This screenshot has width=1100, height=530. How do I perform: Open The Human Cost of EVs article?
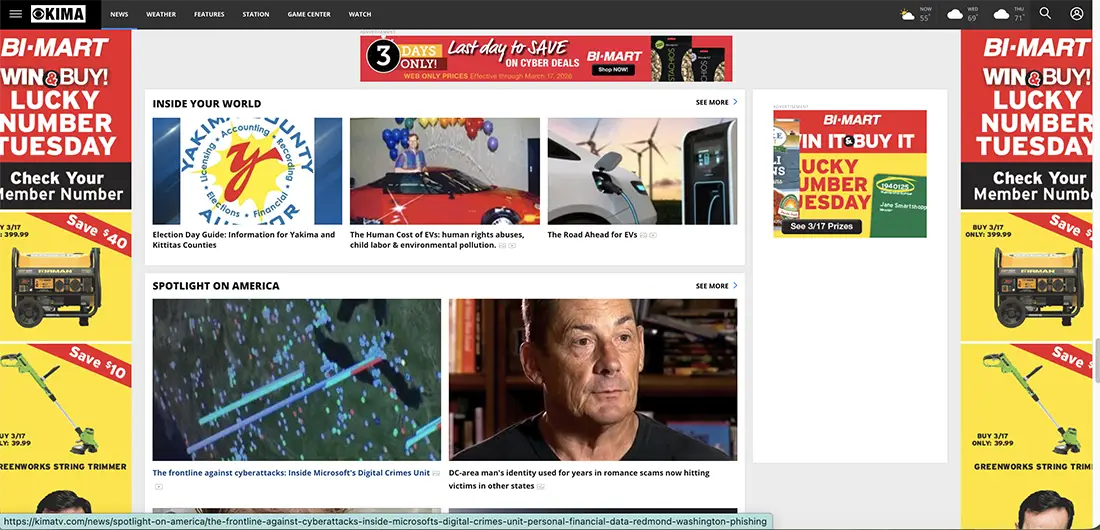437,240
